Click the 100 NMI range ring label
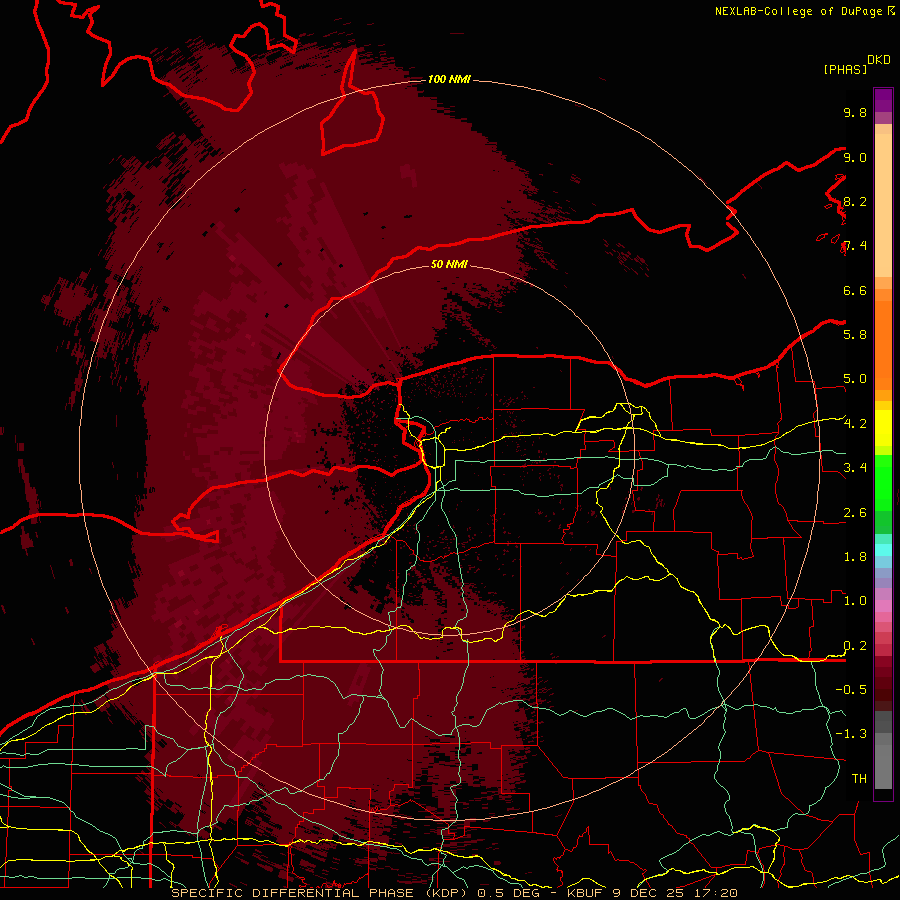900x900 pixels. coord(449,79)
